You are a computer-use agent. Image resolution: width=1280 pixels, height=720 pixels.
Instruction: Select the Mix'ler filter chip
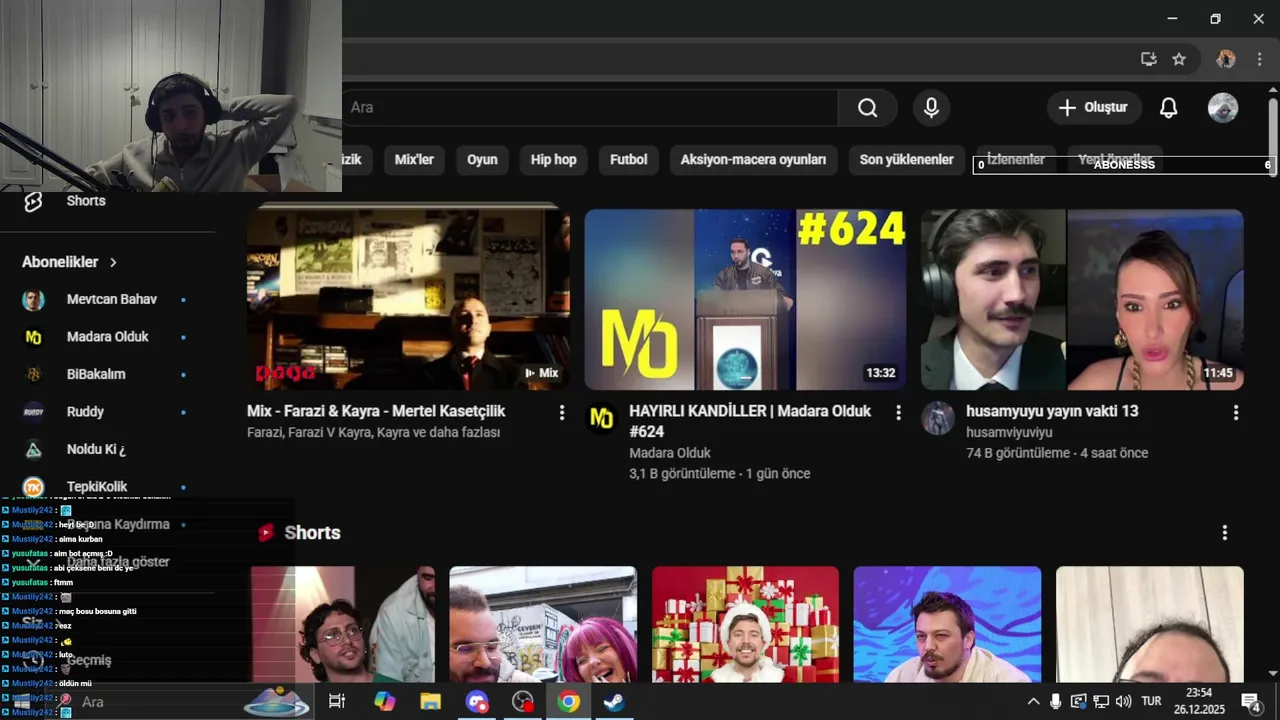click(x=414, y=160)
